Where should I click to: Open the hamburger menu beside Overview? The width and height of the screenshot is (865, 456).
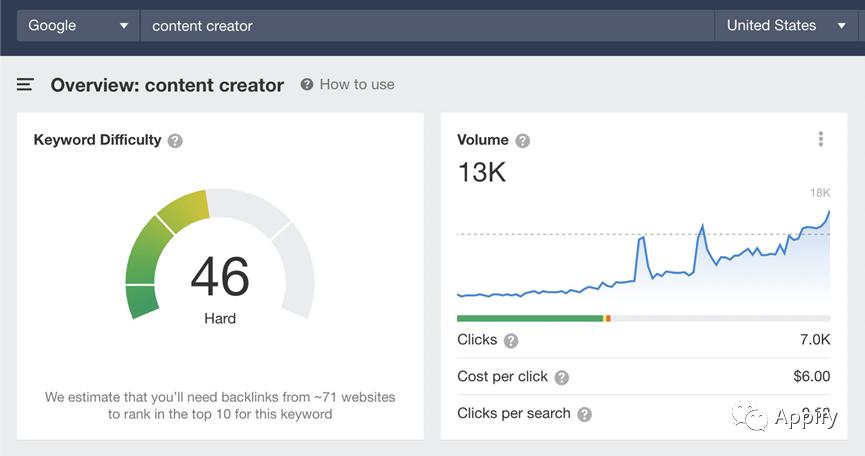tap(26, 85)
